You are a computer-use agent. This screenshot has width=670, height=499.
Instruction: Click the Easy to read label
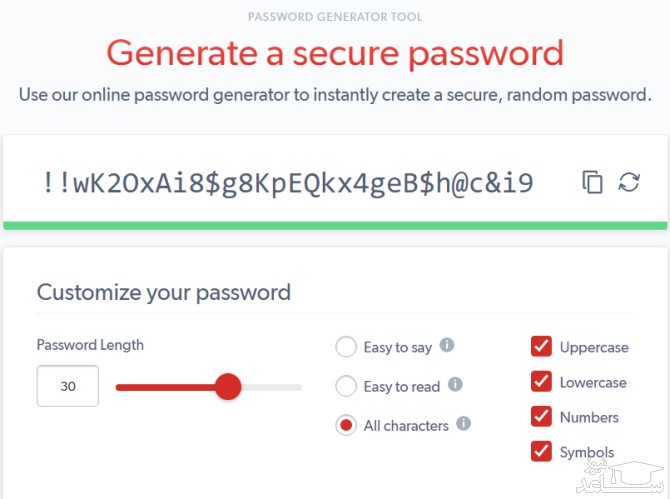tap(401, 386)
